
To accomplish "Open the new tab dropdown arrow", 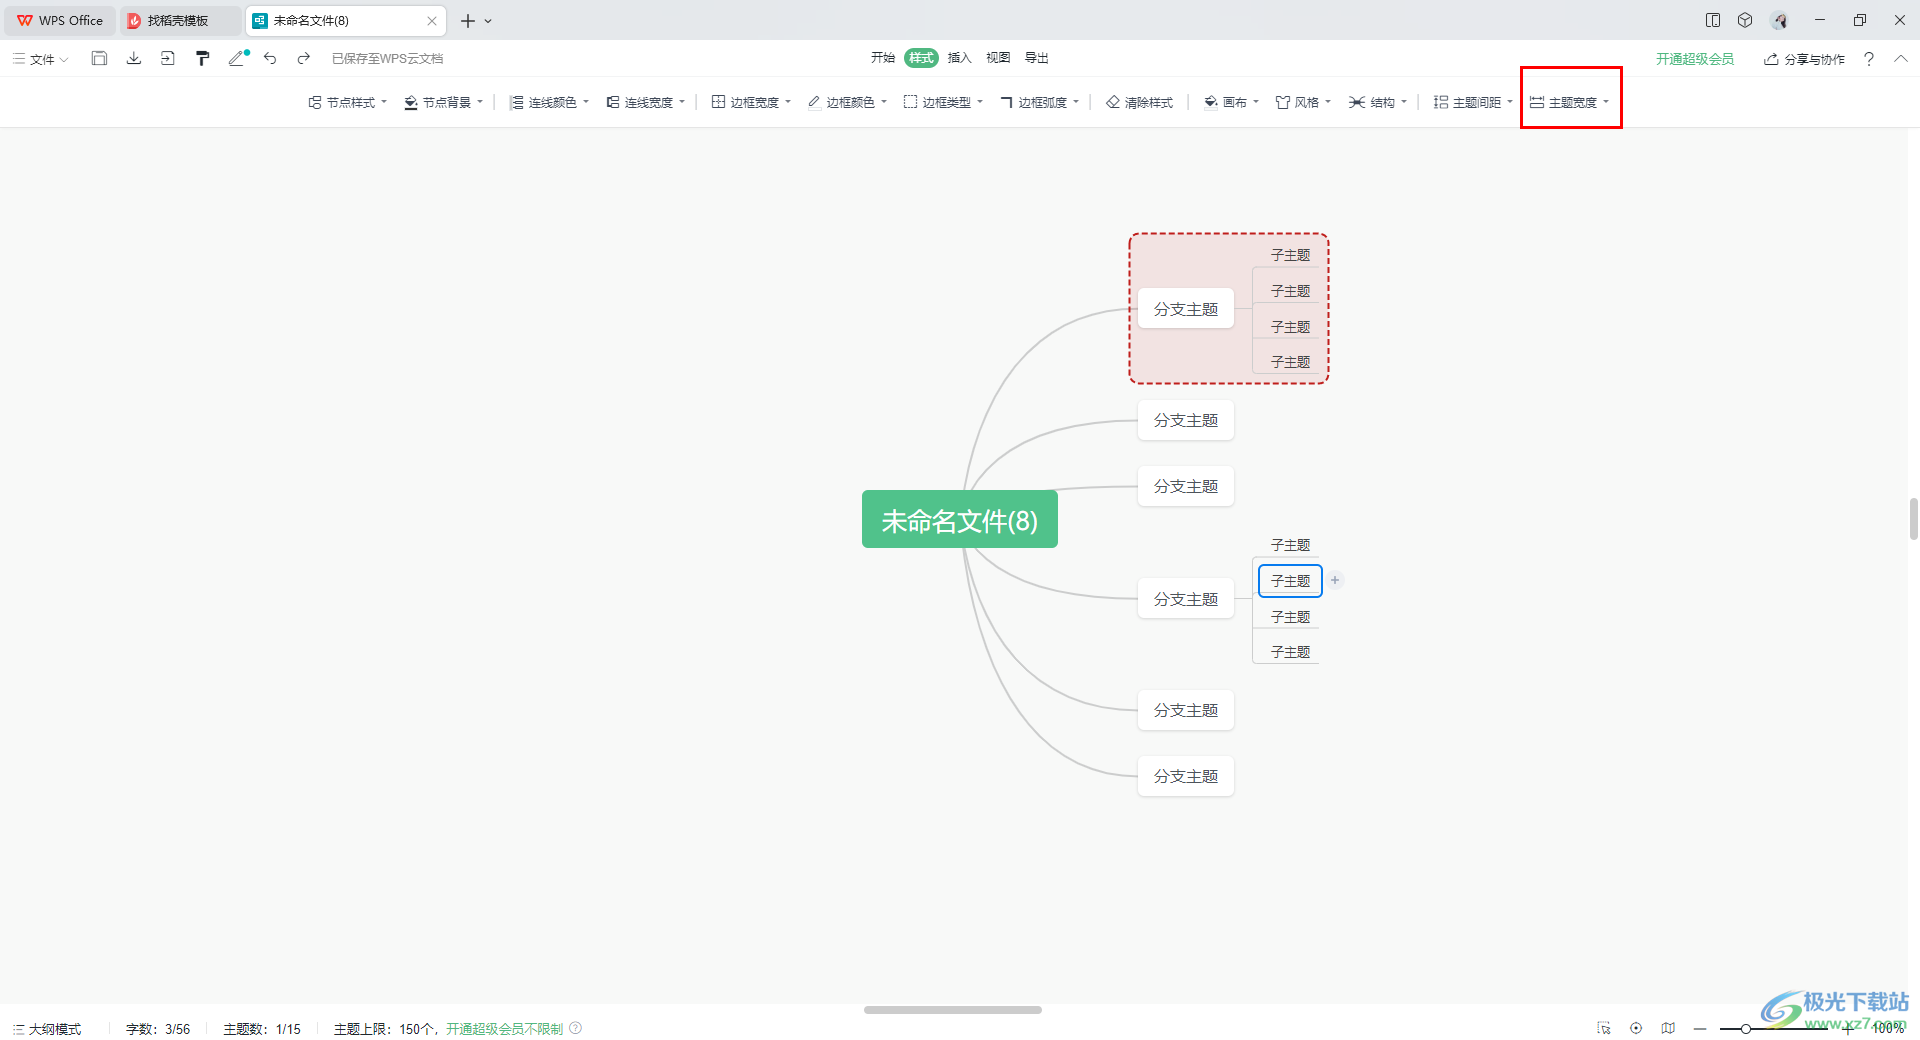I will (488, 21).
